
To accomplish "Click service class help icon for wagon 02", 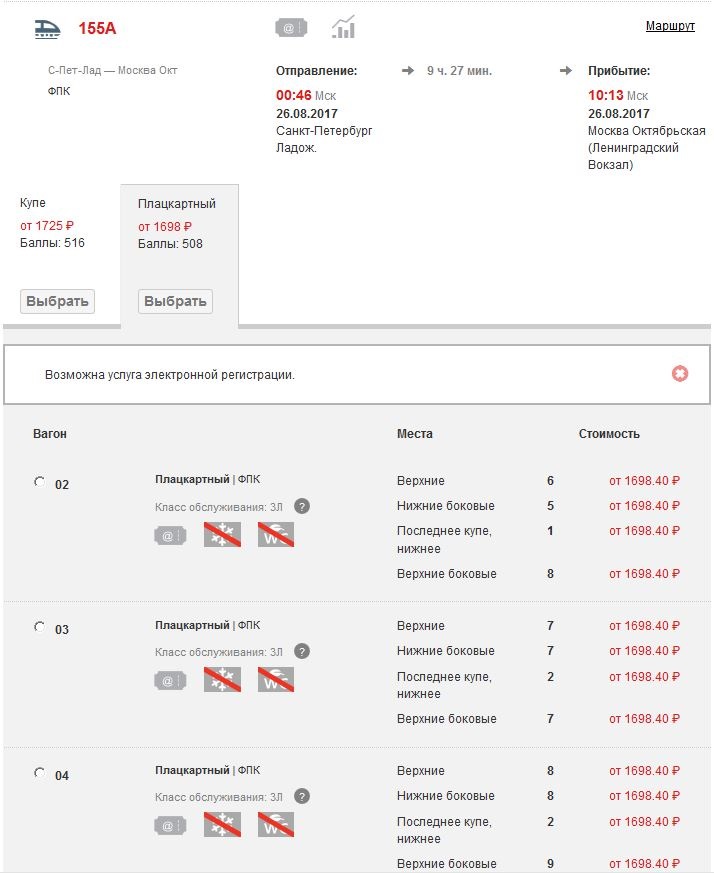I will [x=302, y=506].
